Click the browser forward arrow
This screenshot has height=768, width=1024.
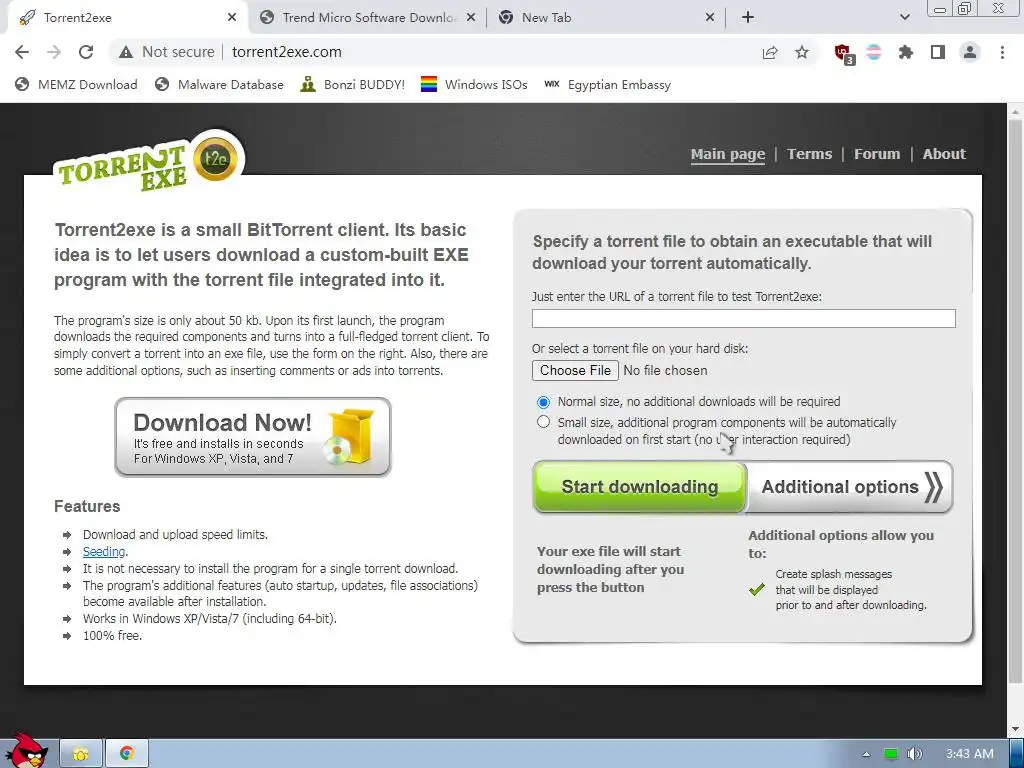tap(54, 52)
